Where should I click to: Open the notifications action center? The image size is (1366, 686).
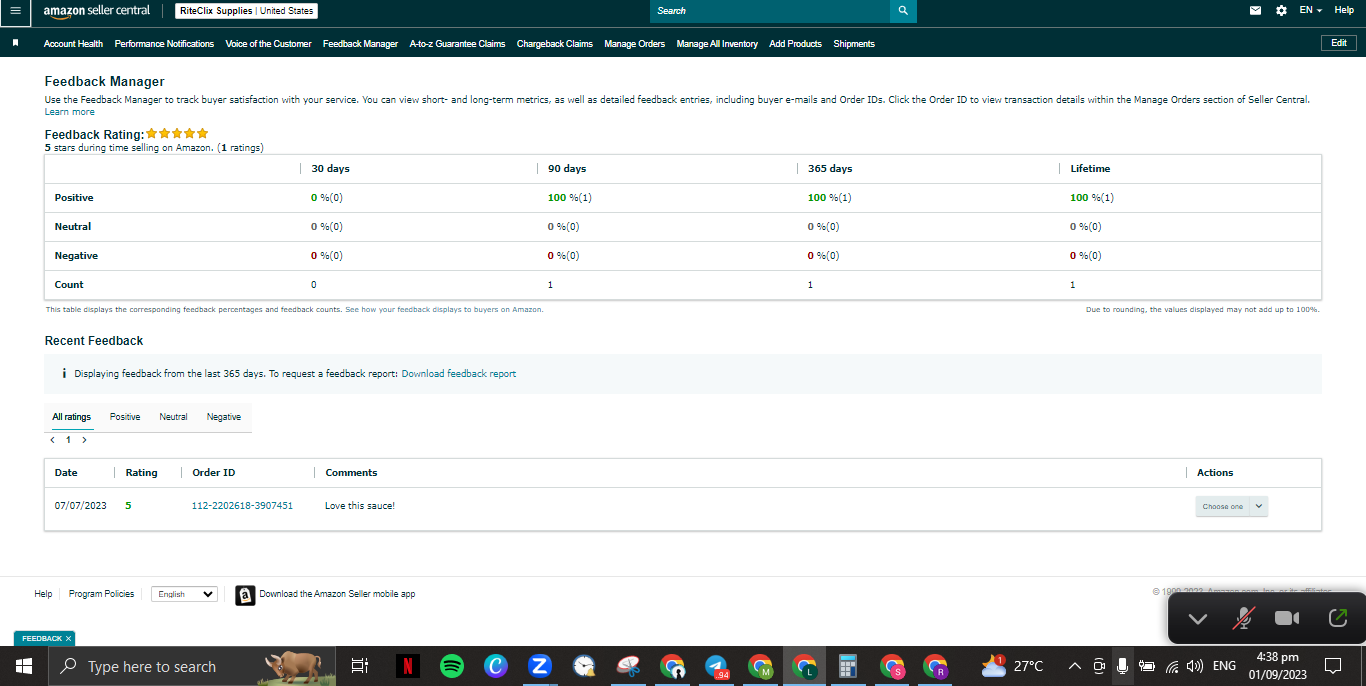pos(1333,666)
